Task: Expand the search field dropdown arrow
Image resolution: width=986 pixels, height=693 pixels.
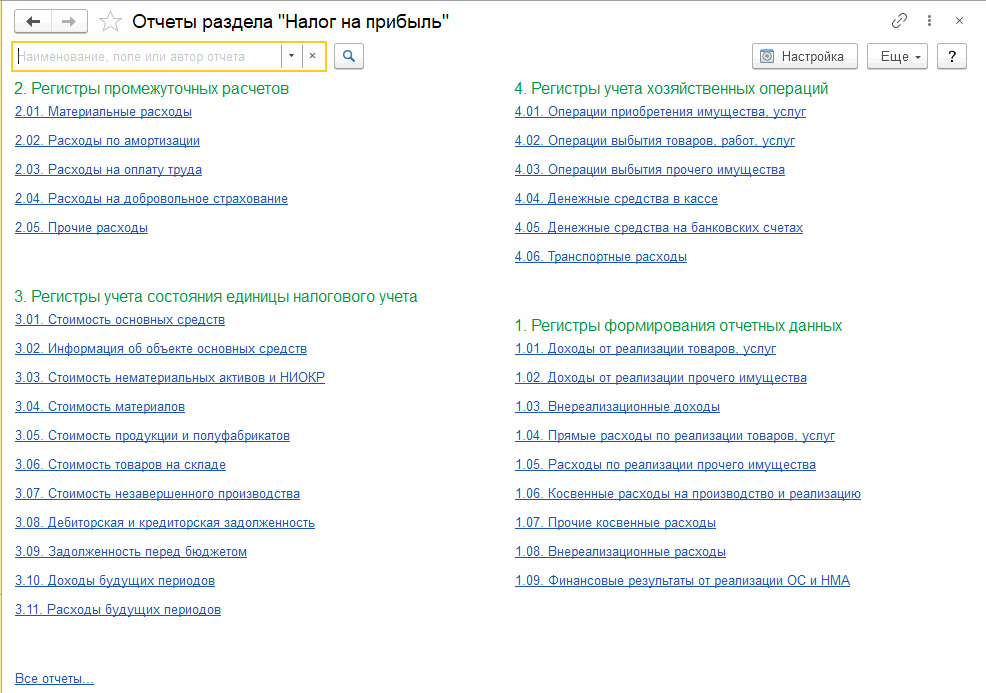Action: pos(291,57)
